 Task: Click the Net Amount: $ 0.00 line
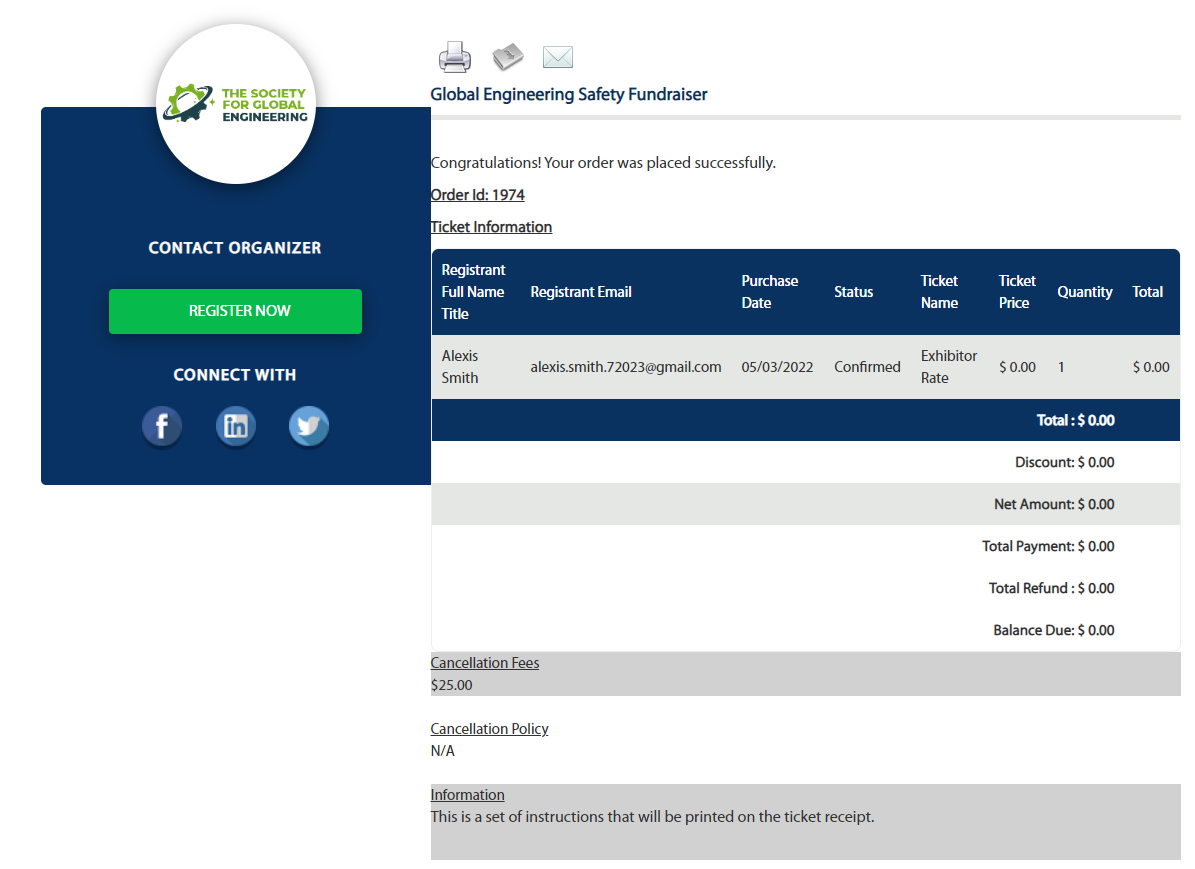click(1054, 504)
